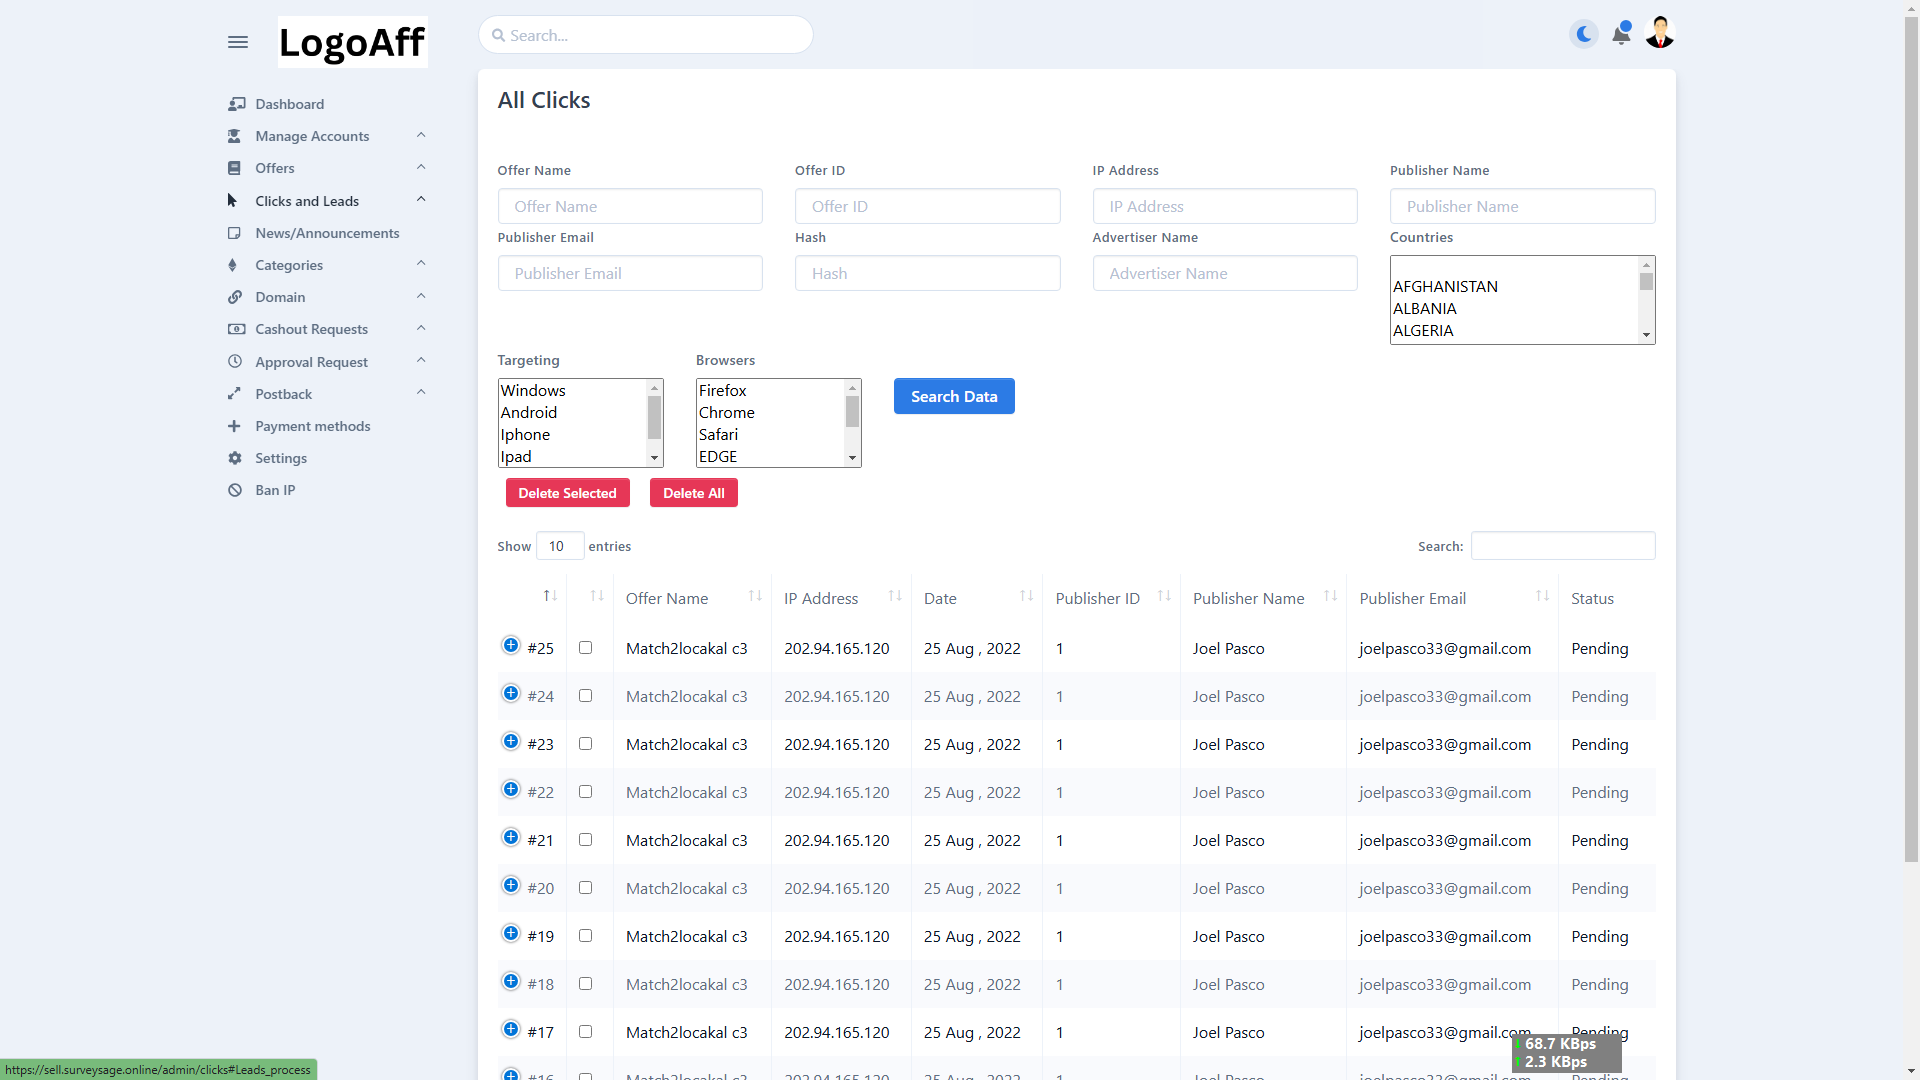The width and height of the screenshot is (1920, 1080).
Task: Expand row #21 details plus icon
Action: (x=511, y=838)
